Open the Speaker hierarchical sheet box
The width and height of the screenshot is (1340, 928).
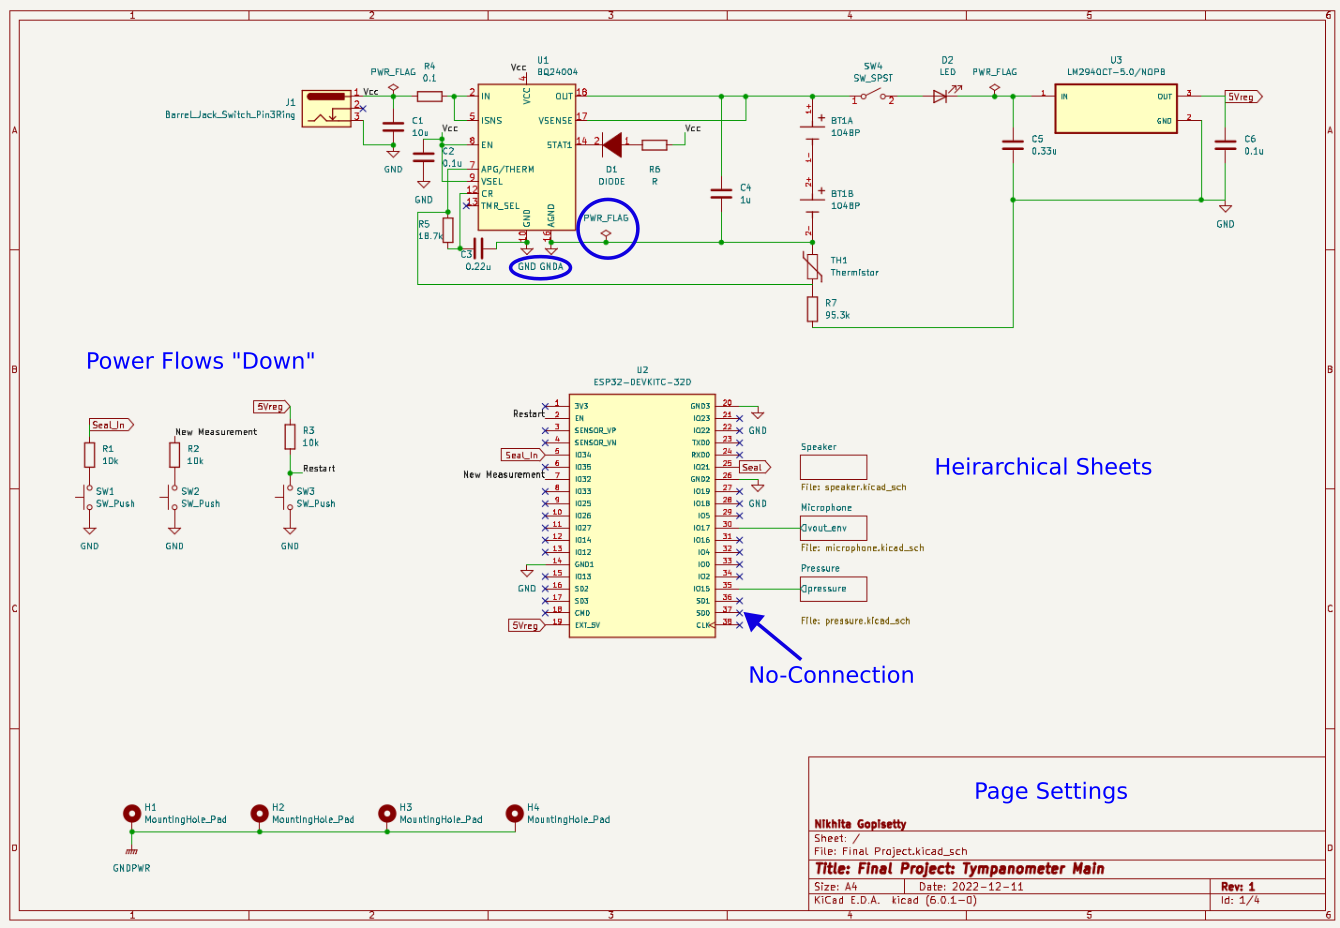click(x=833, y=467)
